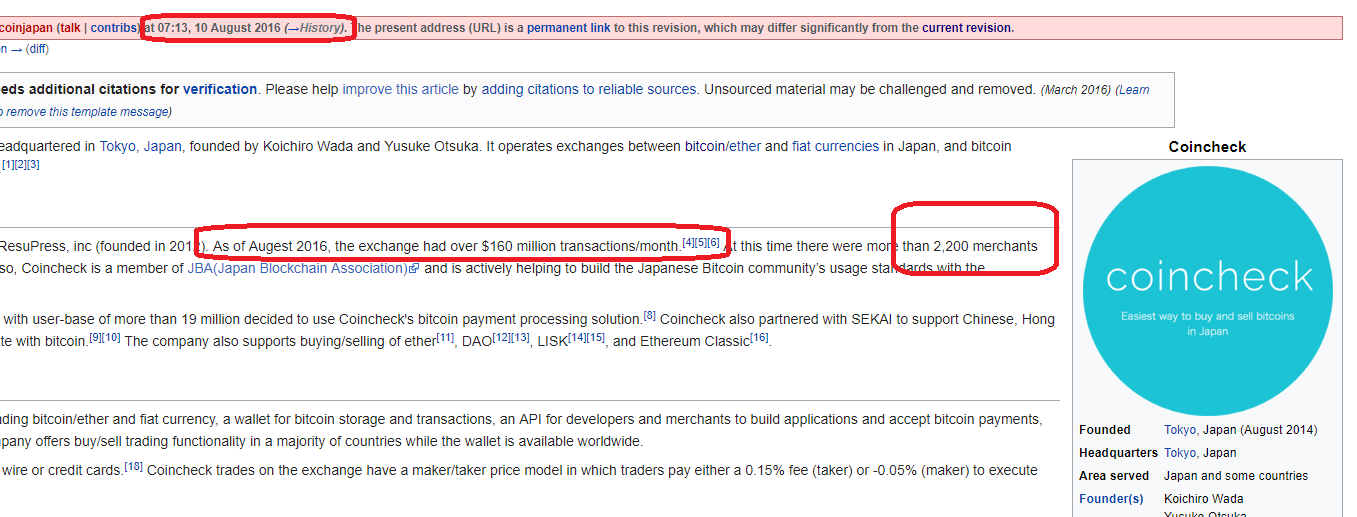1357x517 pixels.
Task: Go to the 'current revision' link
Action: tap(966, 28)
